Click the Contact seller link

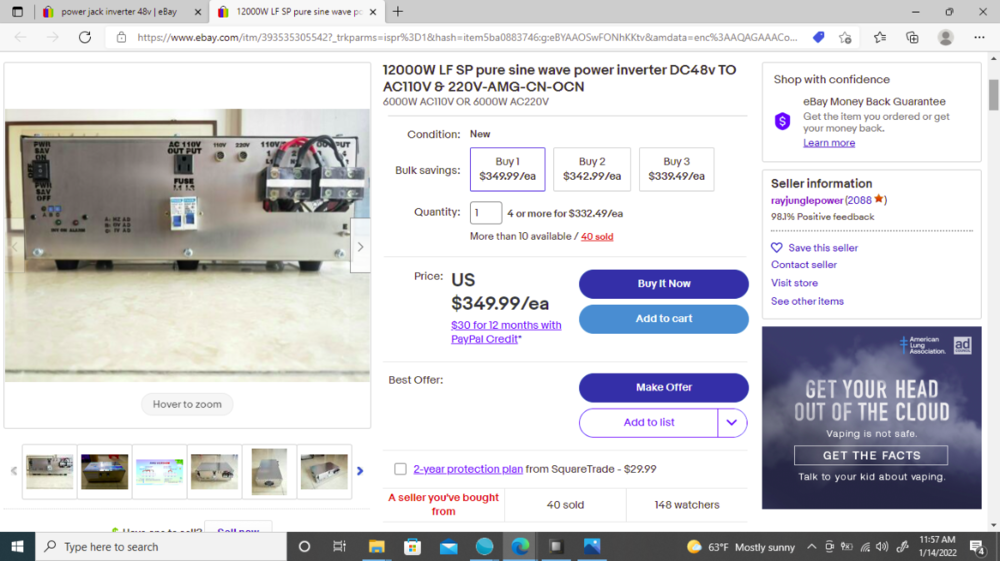(804, 265)
